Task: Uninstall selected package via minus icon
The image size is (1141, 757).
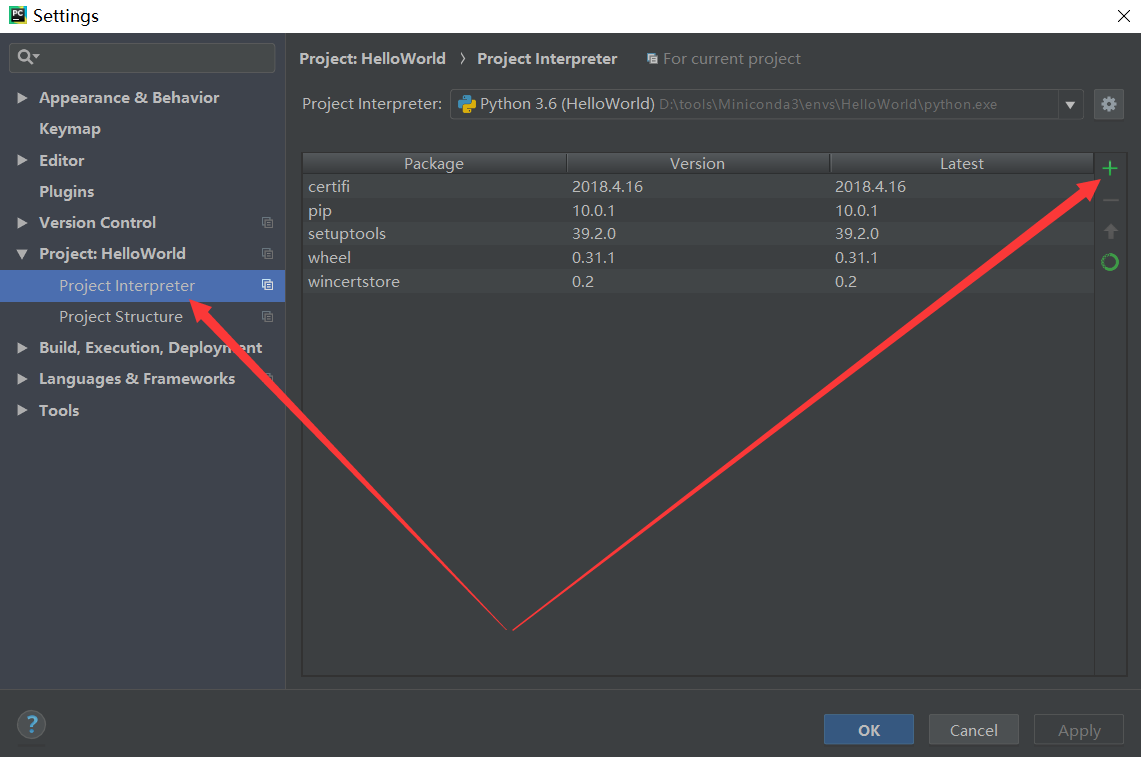Action: [x=1109, y=199]
